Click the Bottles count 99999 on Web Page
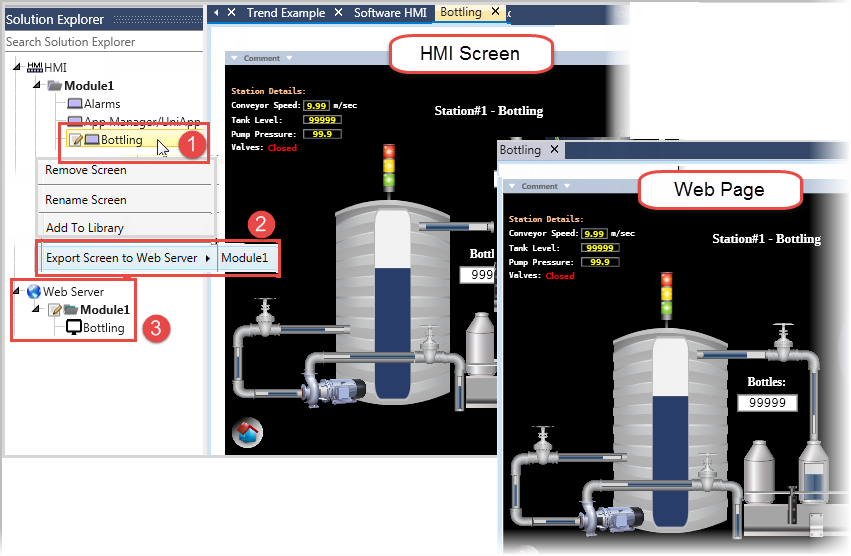 click(767, 403)
